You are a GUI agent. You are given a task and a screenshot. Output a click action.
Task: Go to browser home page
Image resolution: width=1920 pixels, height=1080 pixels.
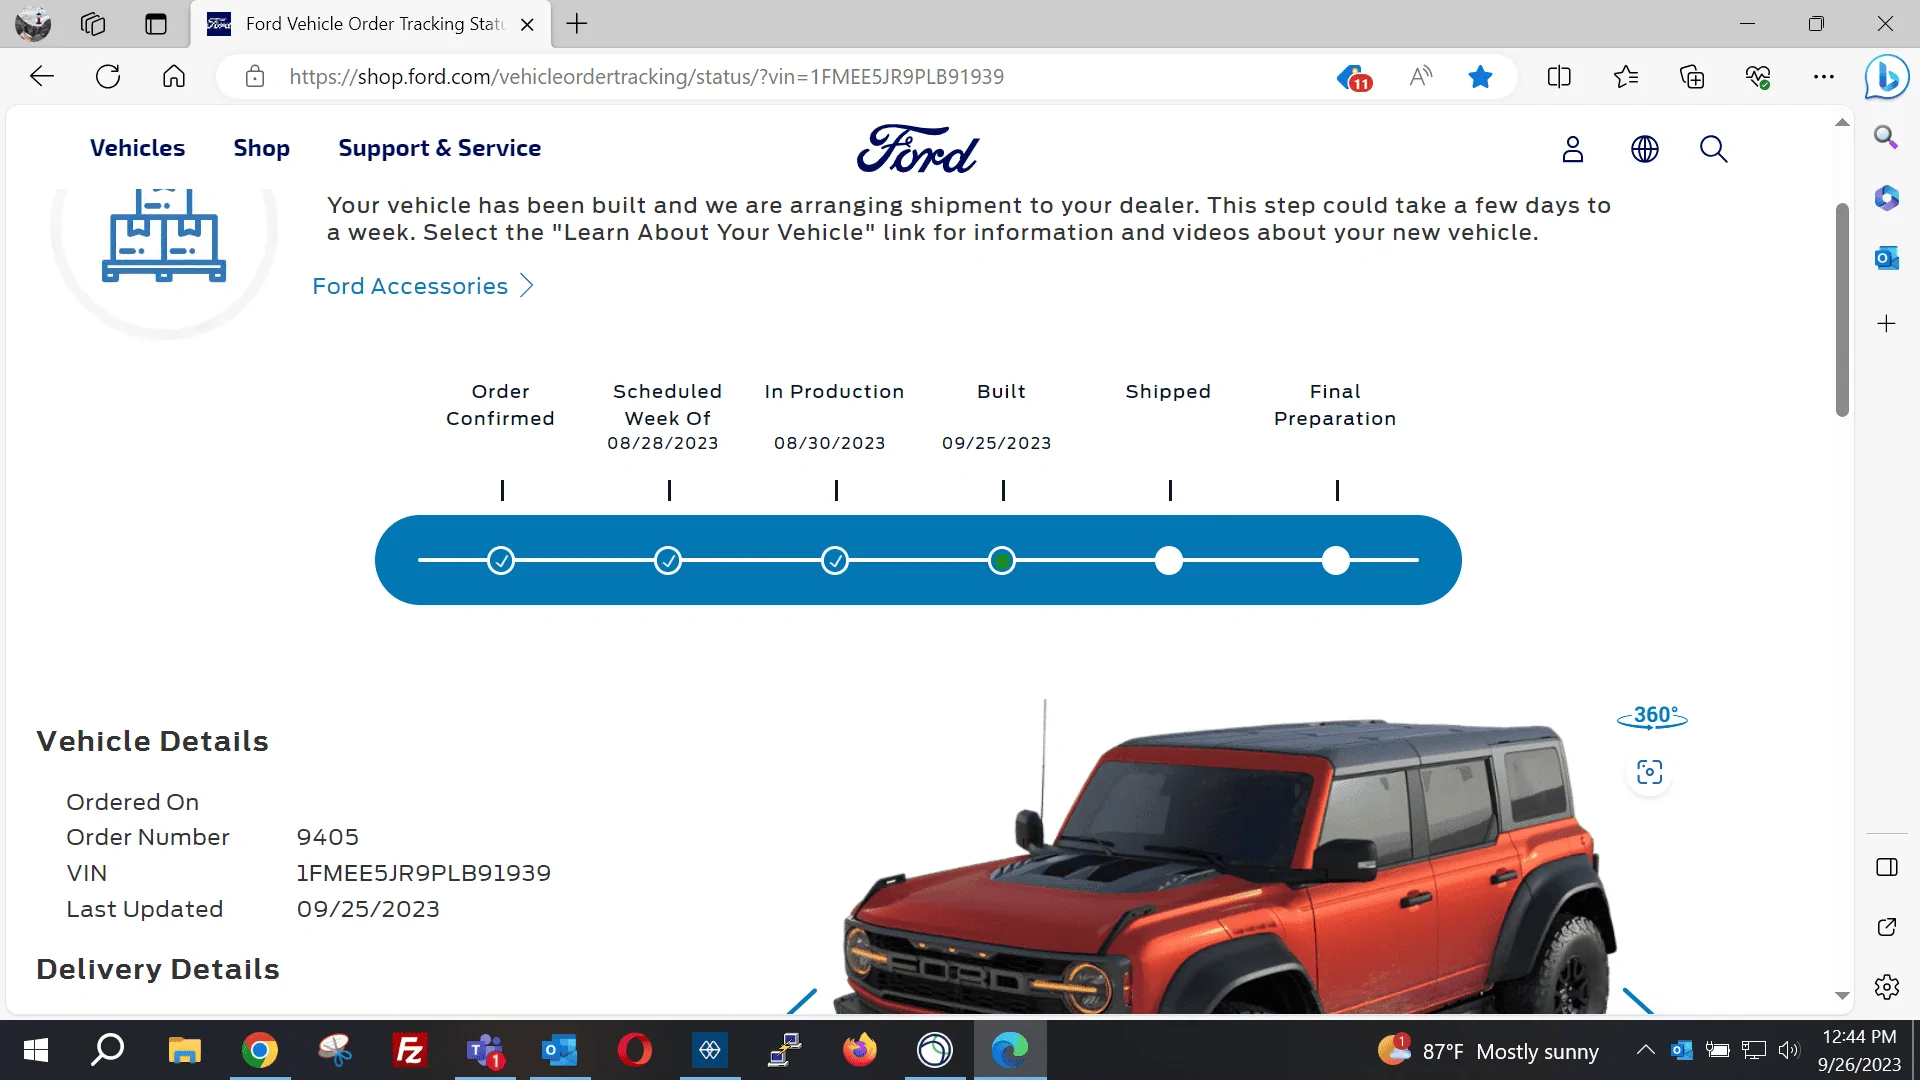pyautogui.click(x=174, y=76)
